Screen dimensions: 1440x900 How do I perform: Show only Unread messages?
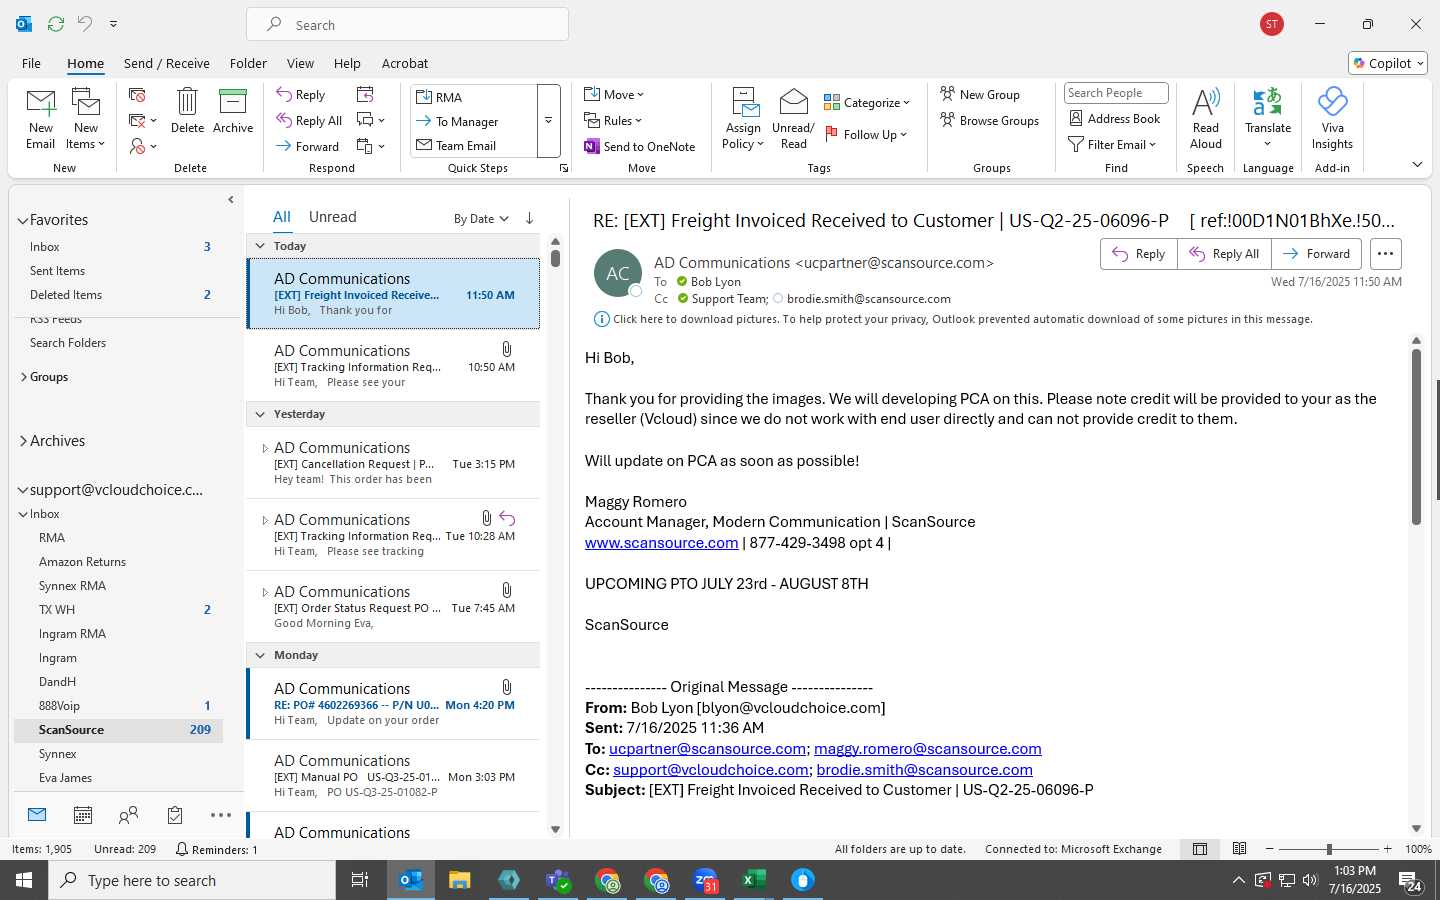coord(333,217)
